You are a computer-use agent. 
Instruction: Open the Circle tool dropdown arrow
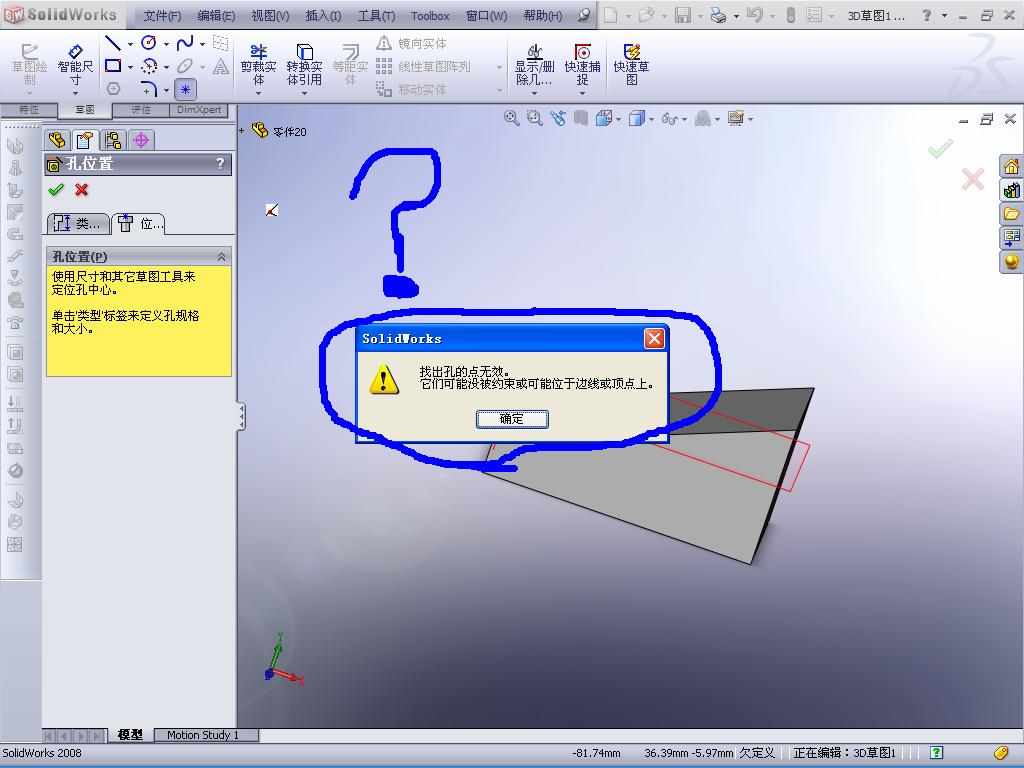[x=166, y=44]
